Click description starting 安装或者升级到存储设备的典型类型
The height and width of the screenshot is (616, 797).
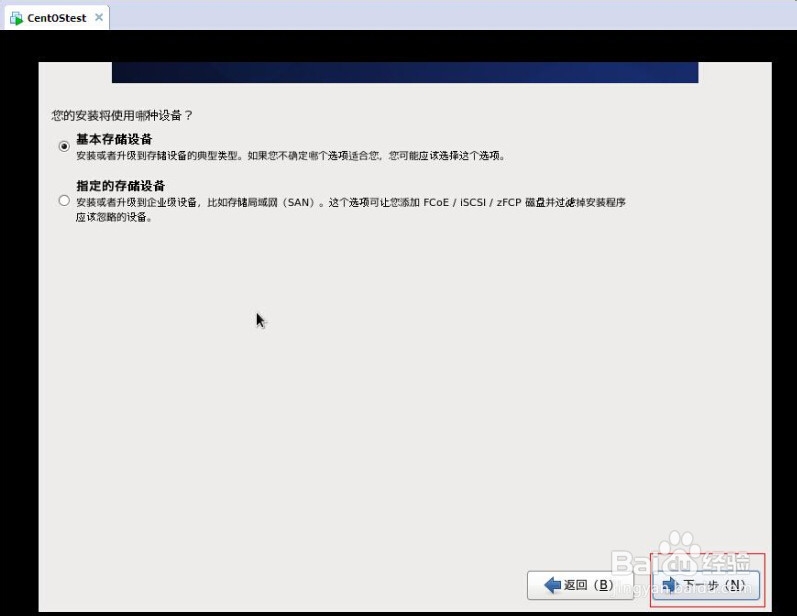(291, 156)
